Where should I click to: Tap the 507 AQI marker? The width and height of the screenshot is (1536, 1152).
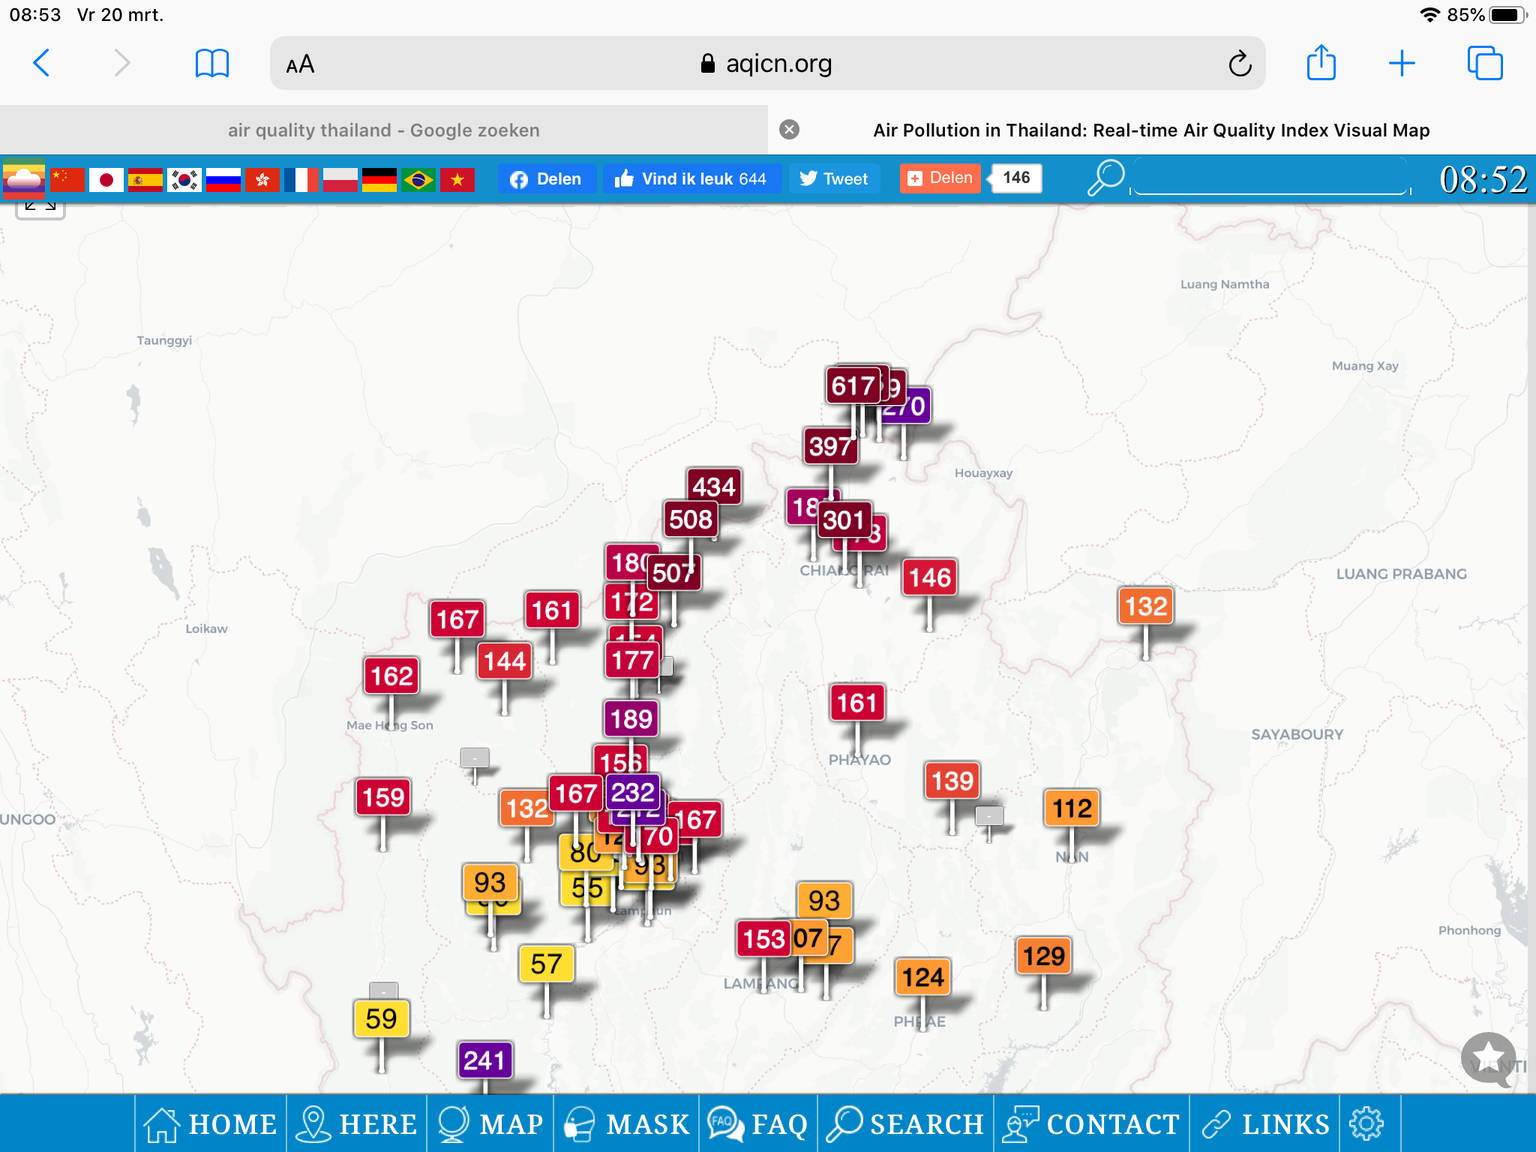coord(673,572)
